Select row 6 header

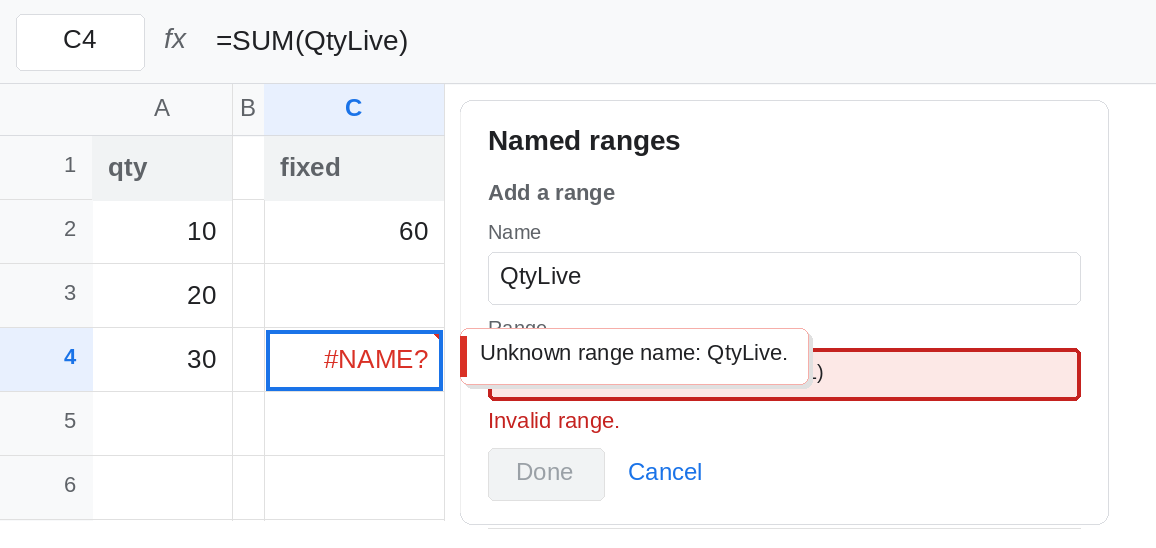[x=46, y=487]
